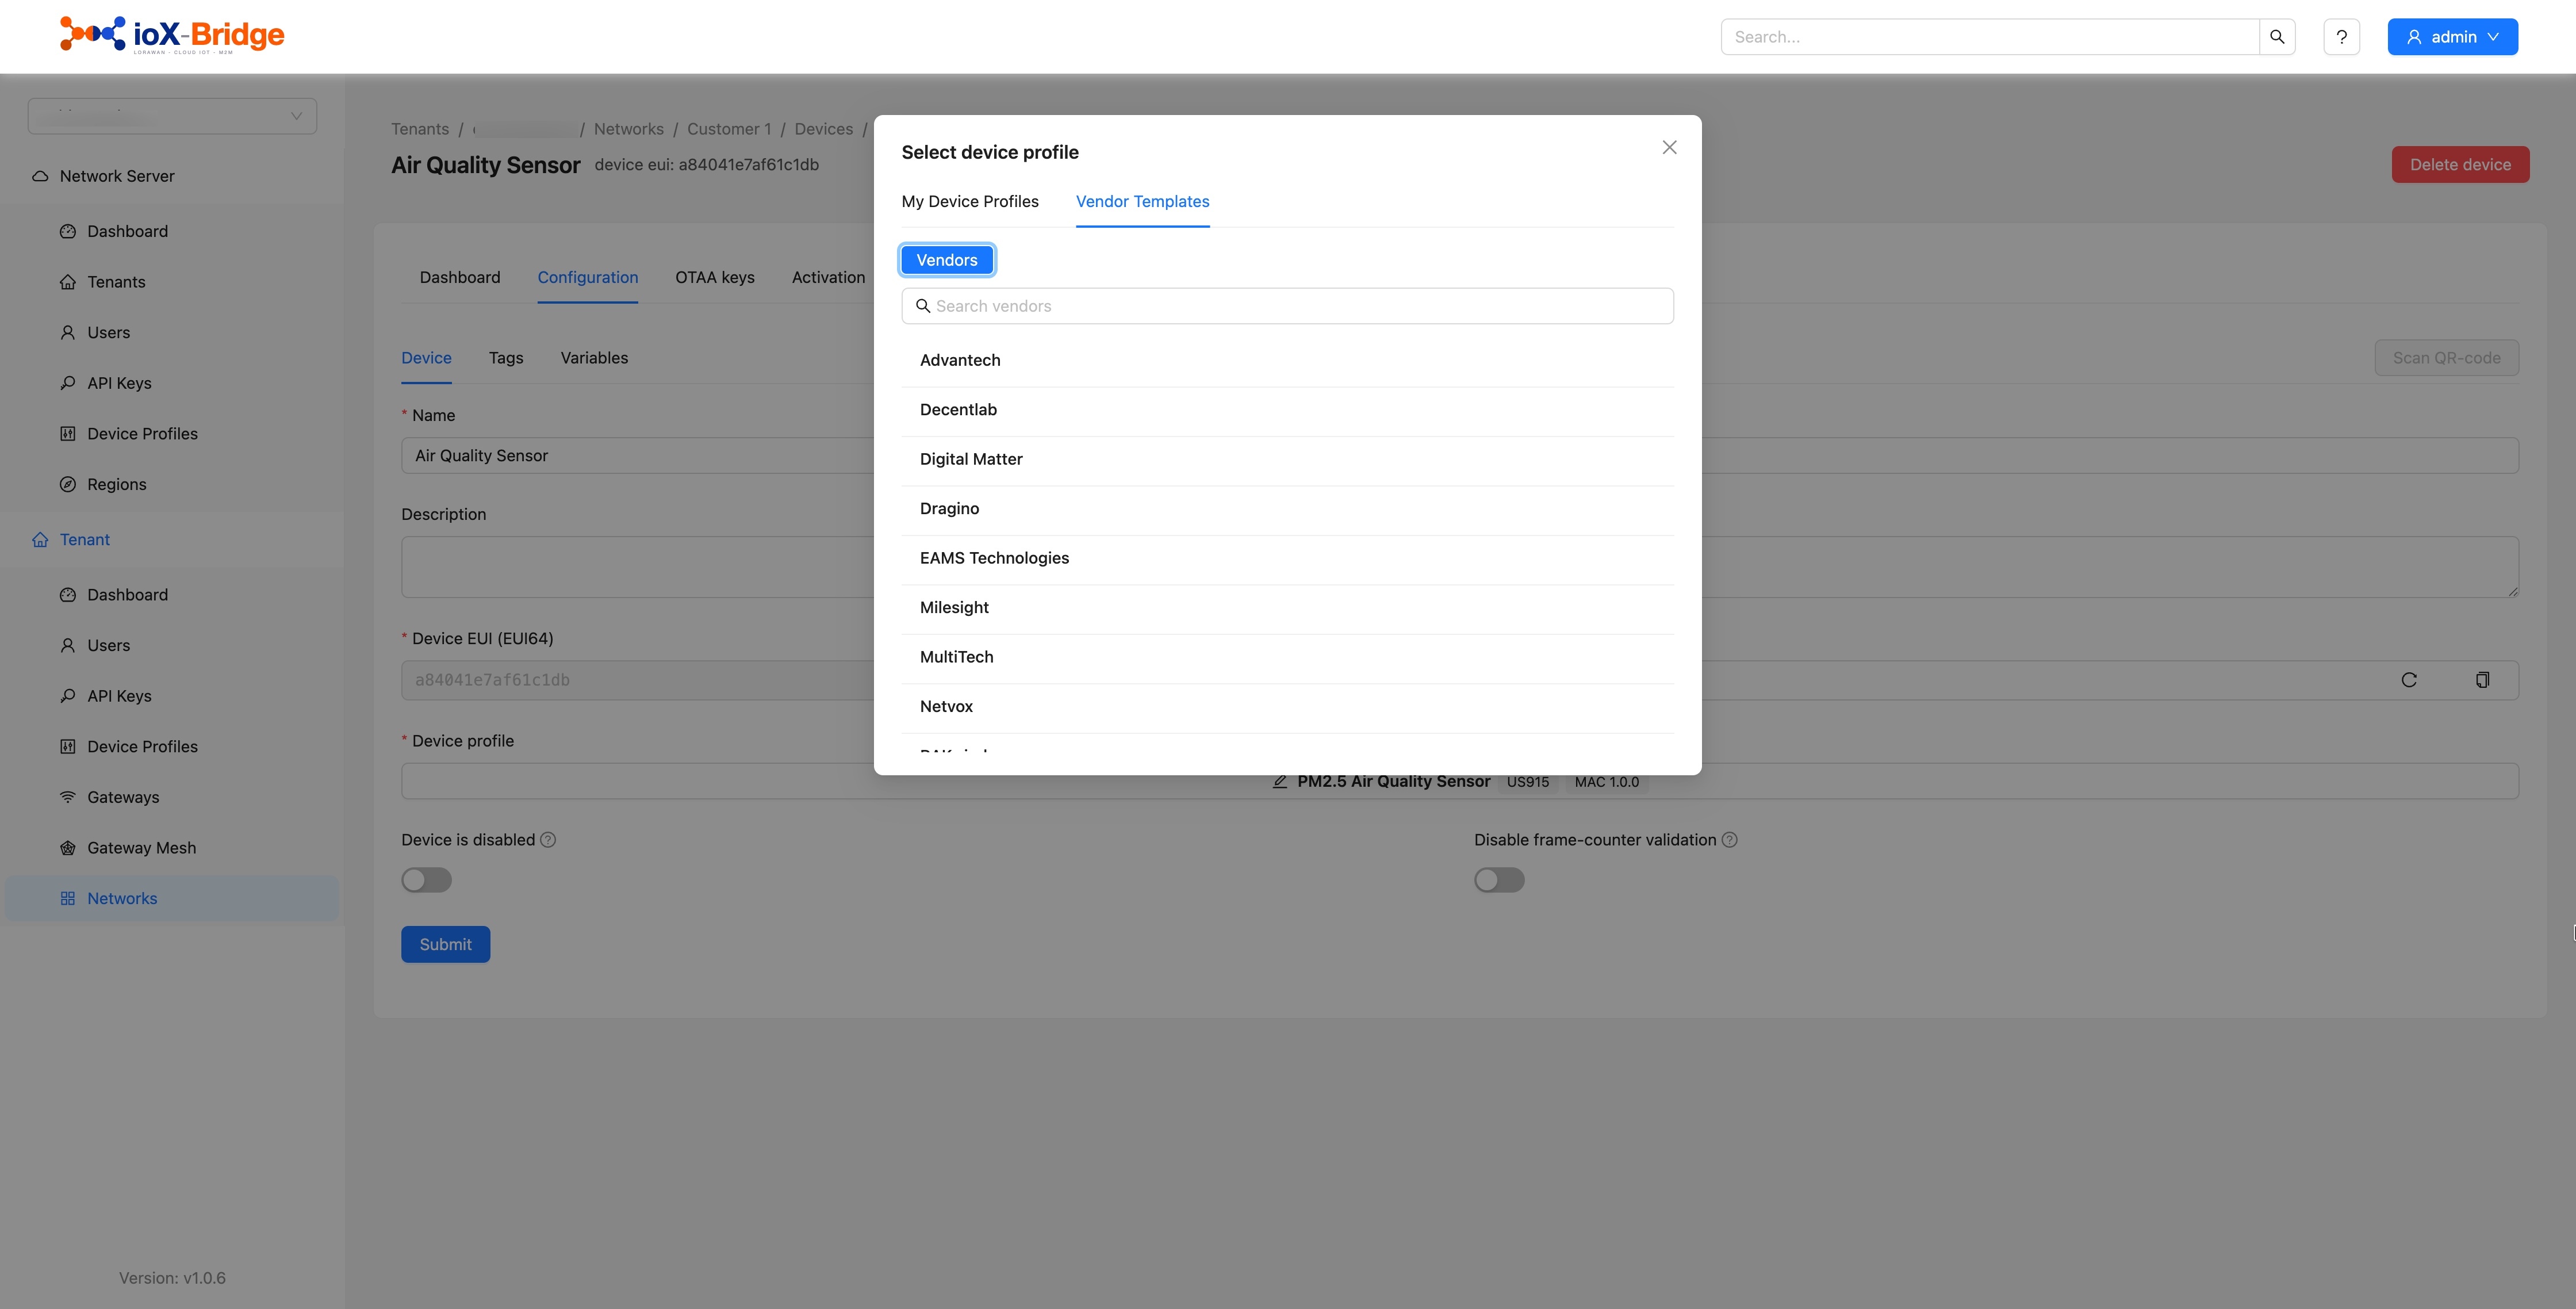
Task: Click the copy Device EUI icon
Action: [2482, 680]
